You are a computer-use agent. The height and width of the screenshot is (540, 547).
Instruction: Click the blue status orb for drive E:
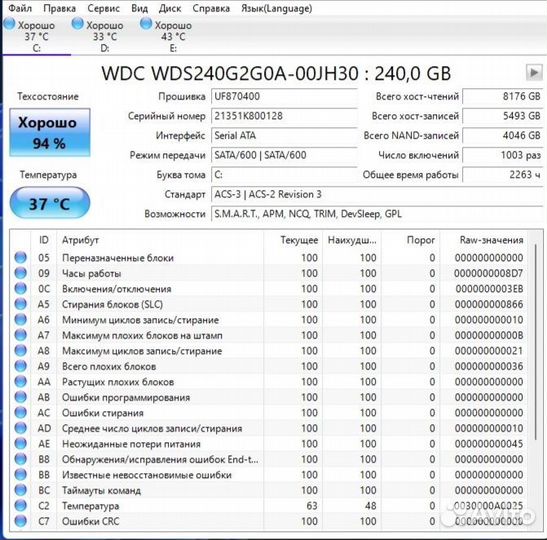[146, 24]
